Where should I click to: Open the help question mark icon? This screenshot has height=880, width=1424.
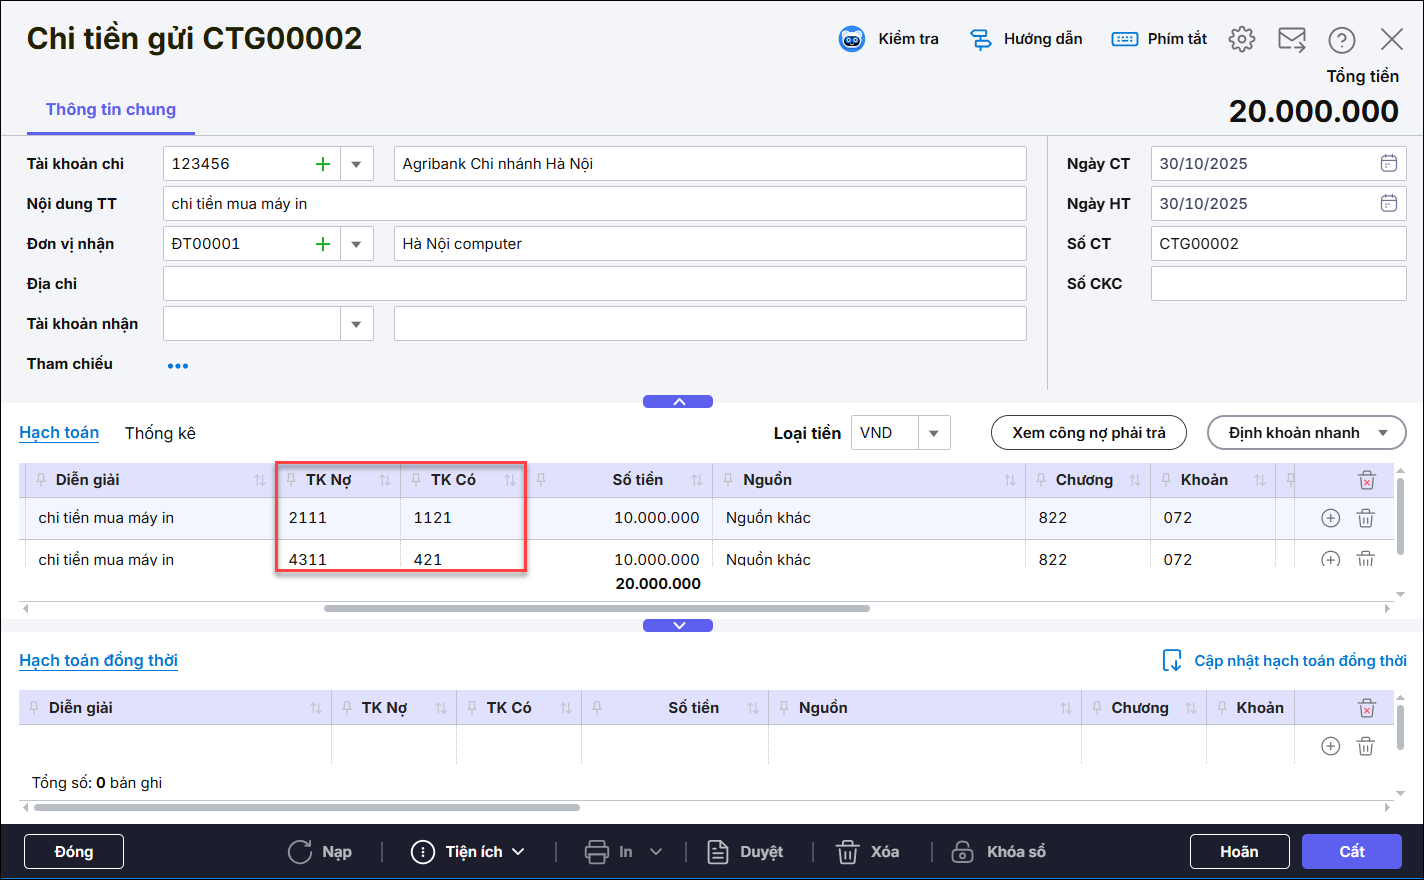point(1341,39)
